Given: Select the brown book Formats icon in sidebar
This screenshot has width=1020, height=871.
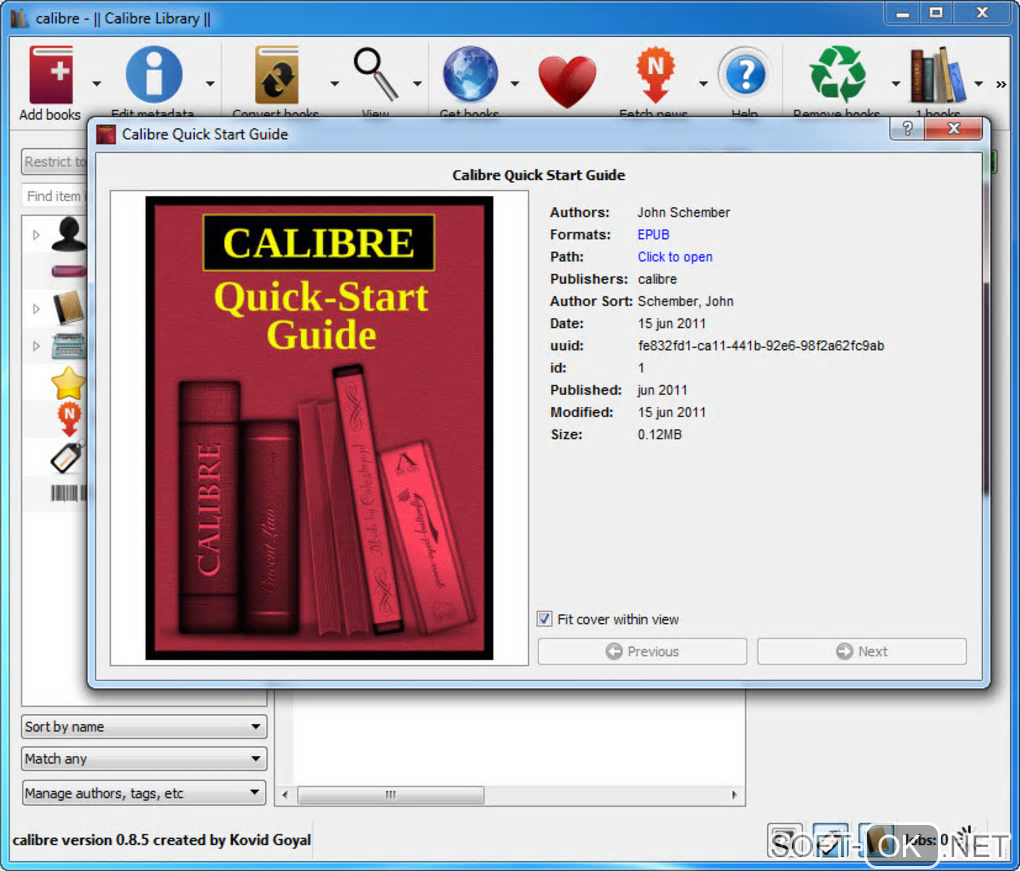Looking at the screenshot, I should tap(68, 308).
